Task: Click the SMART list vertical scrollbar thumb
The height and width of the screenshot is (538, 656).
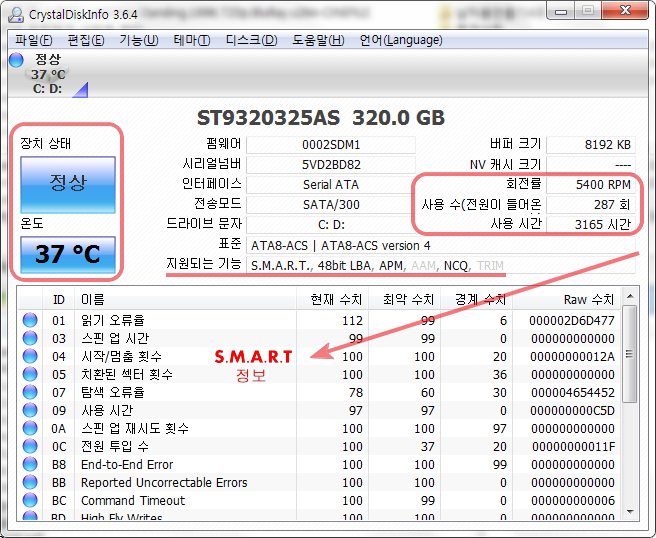Action: [630, 354]
